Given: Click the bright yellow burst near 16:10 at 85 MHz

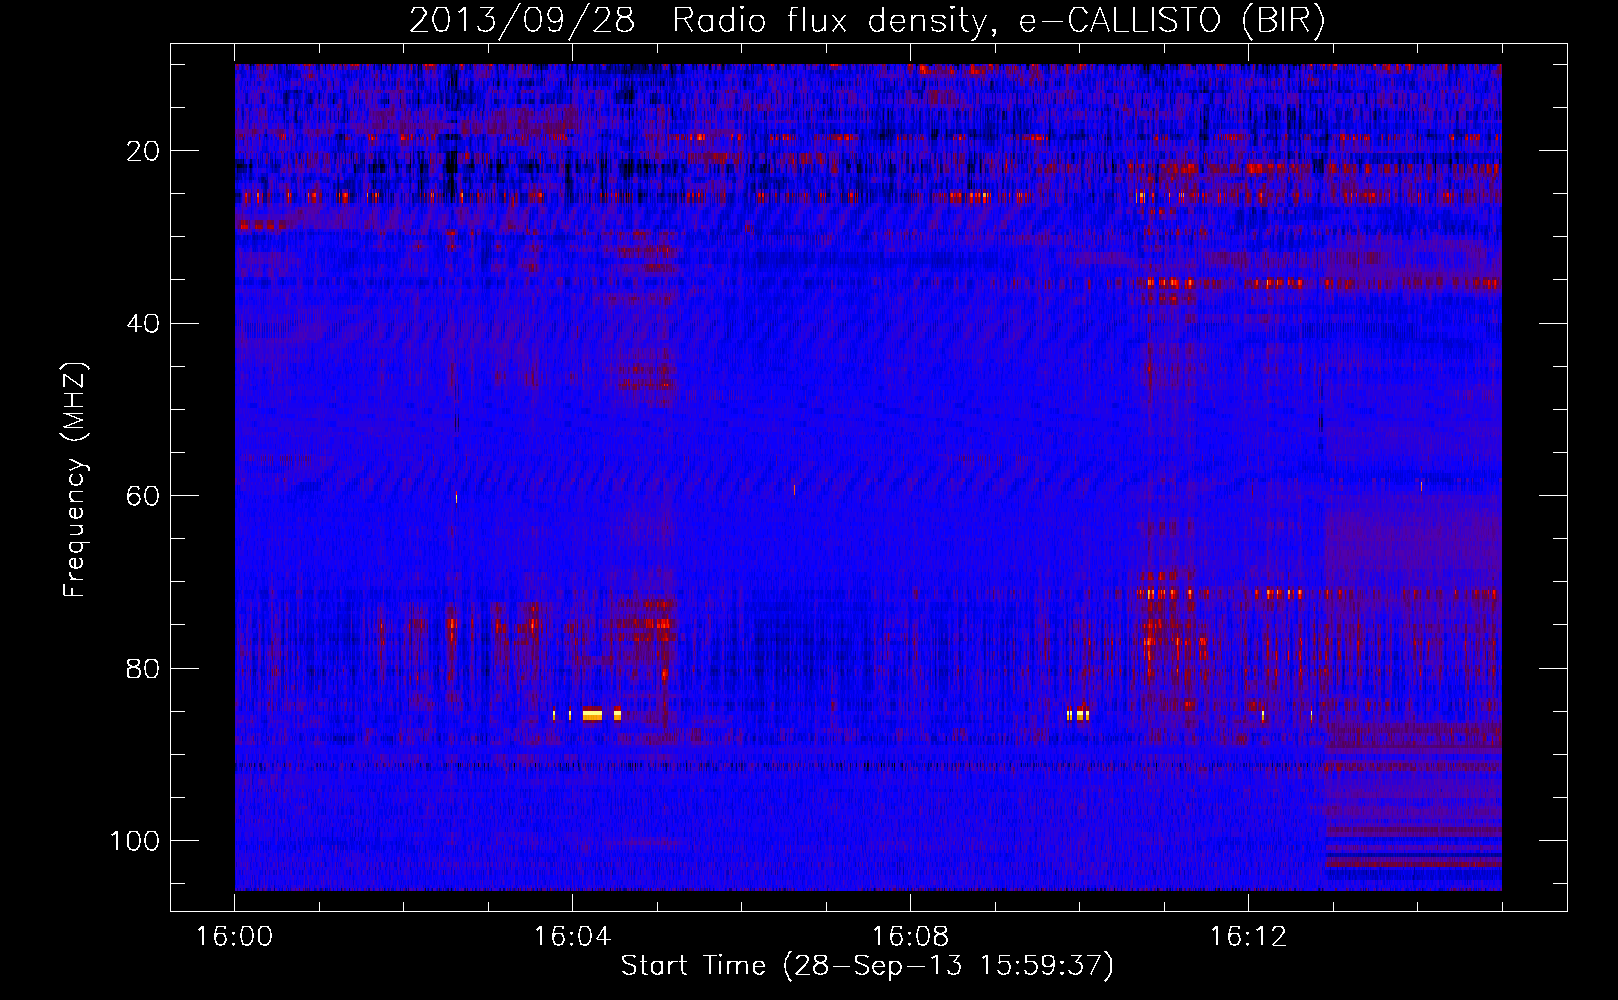Looking at the screenshot, I should coord(1077,715).
